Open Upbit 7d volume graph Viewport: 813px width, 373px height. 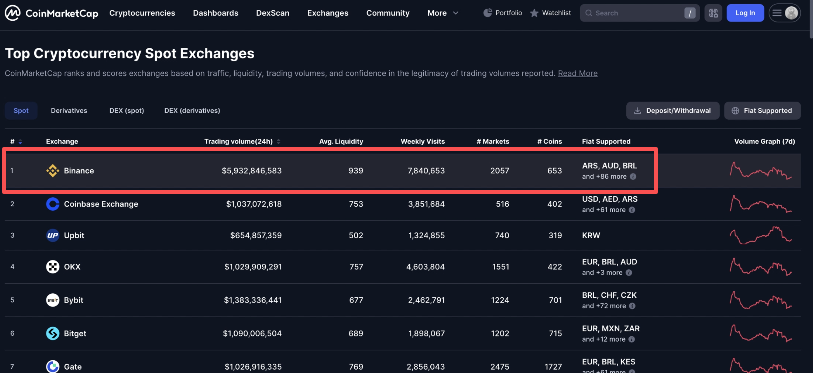pyautogui.click(x=761, y=236)
